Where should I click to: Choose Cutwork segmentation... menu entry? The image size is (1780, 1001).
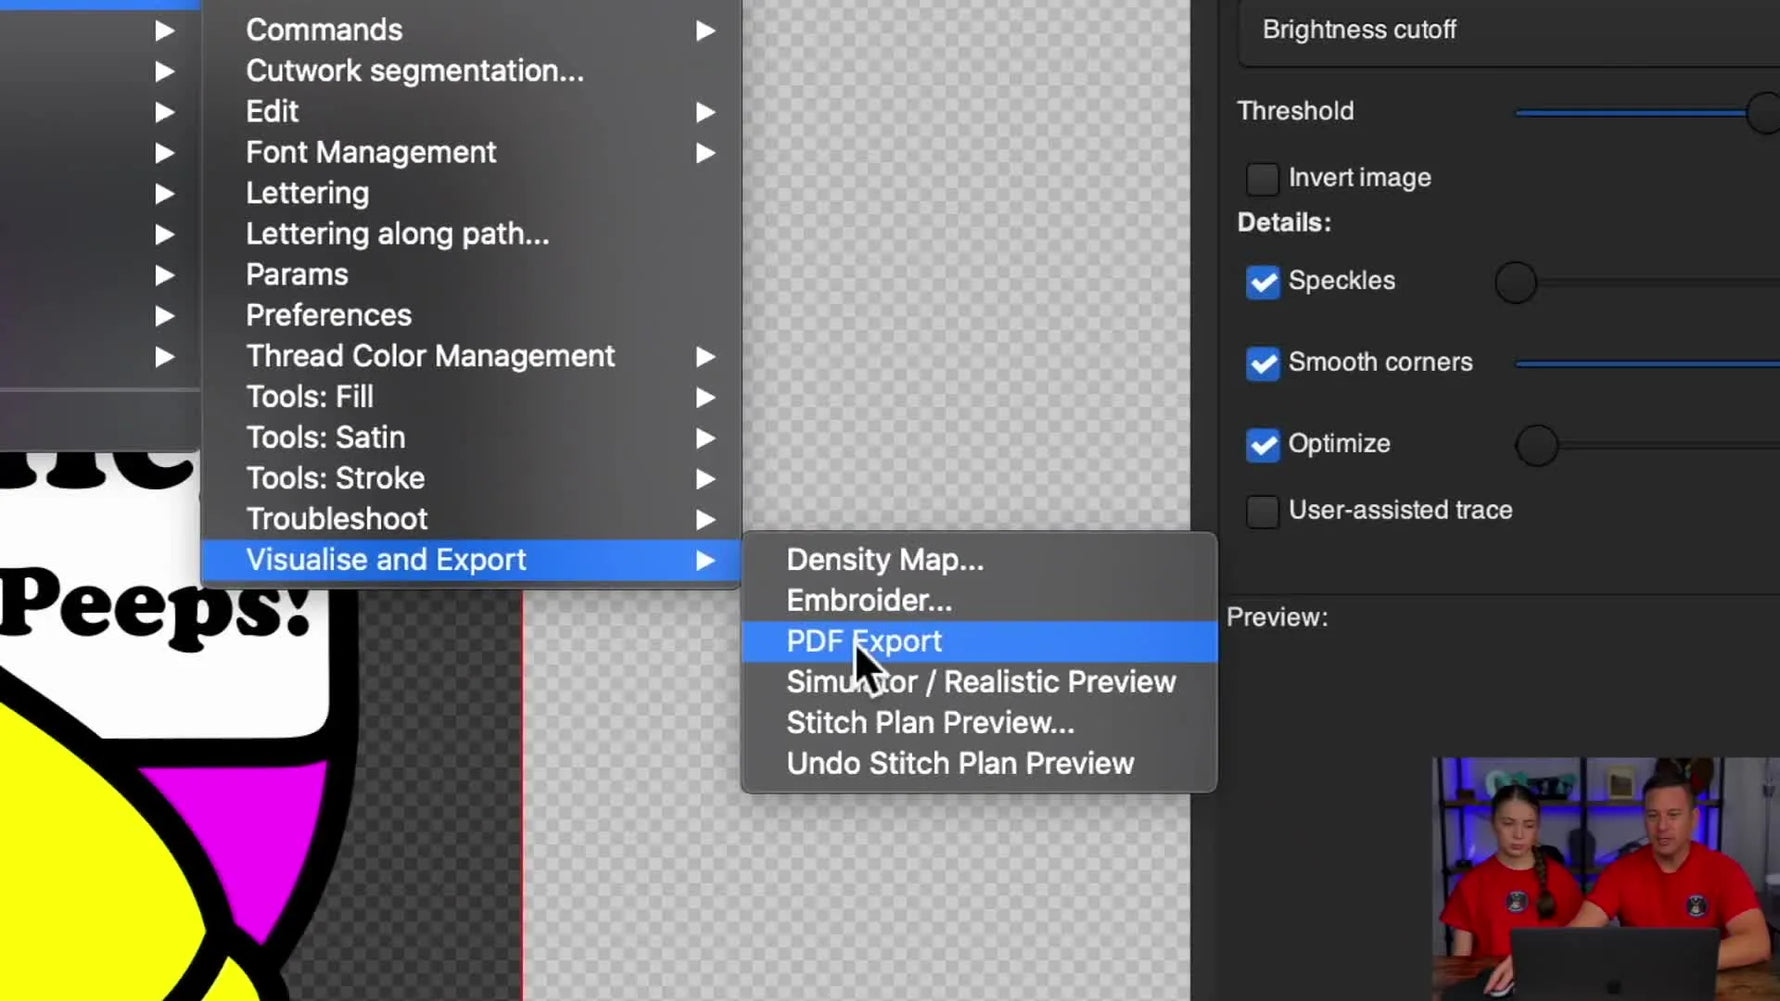(470, 71)
